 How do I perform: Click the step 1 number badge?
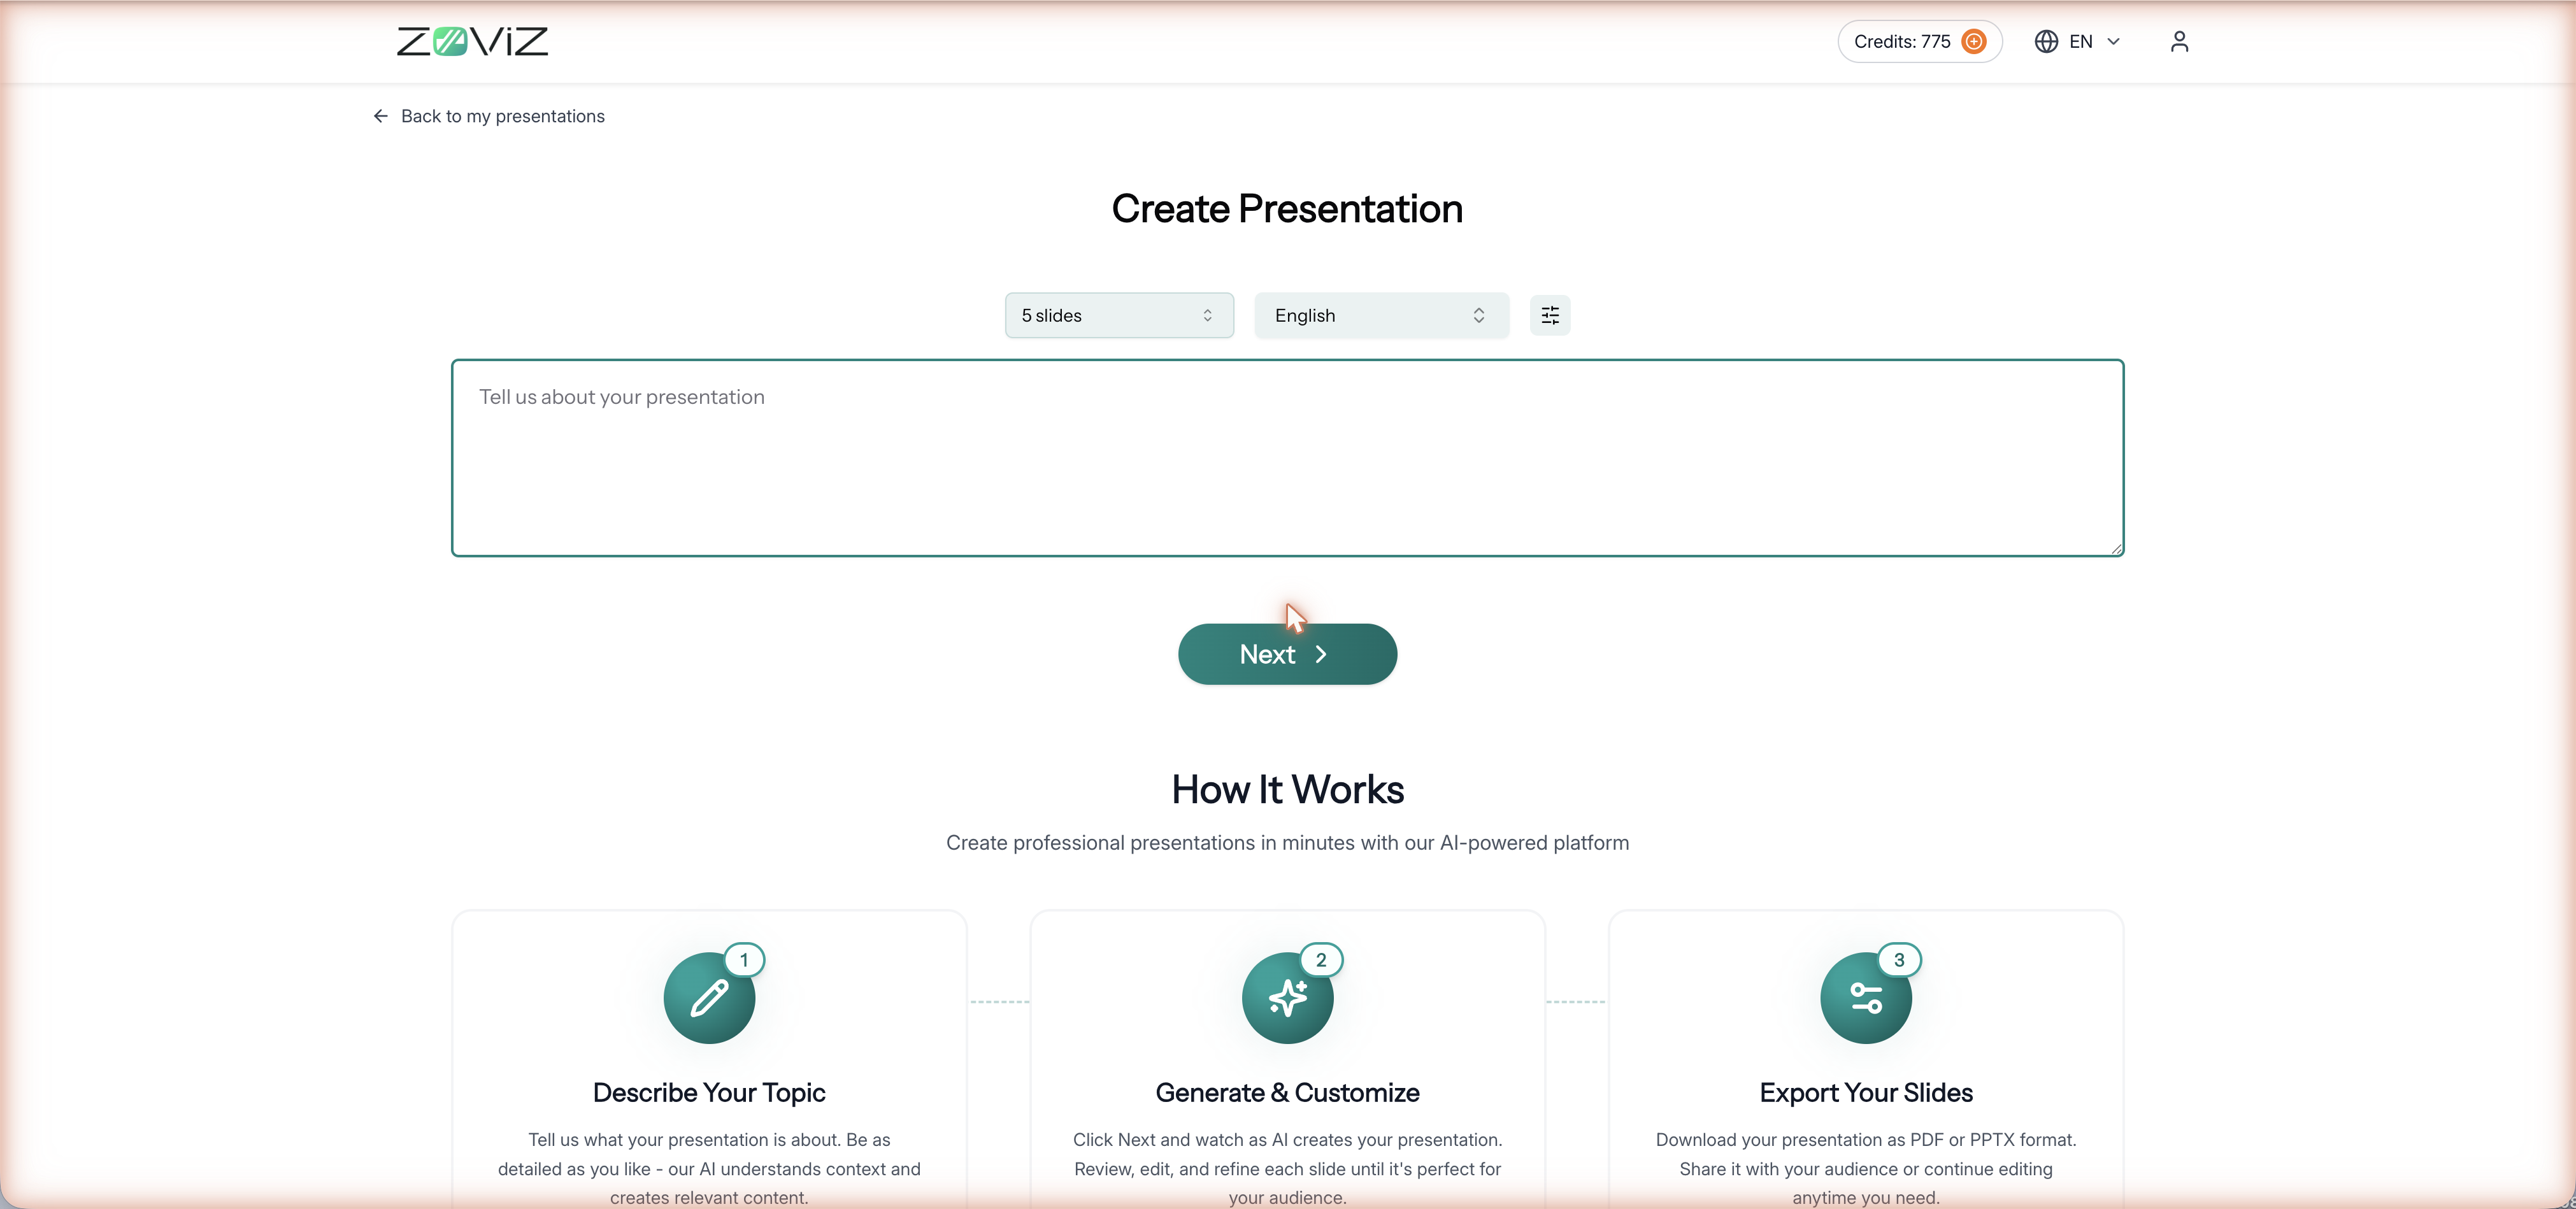tap(743, 960)
